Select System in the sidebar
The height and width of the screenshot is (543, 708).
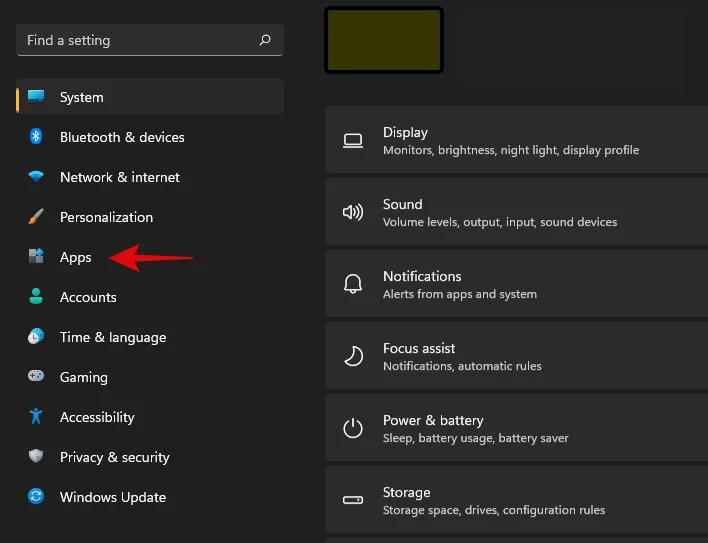[81, 97]
